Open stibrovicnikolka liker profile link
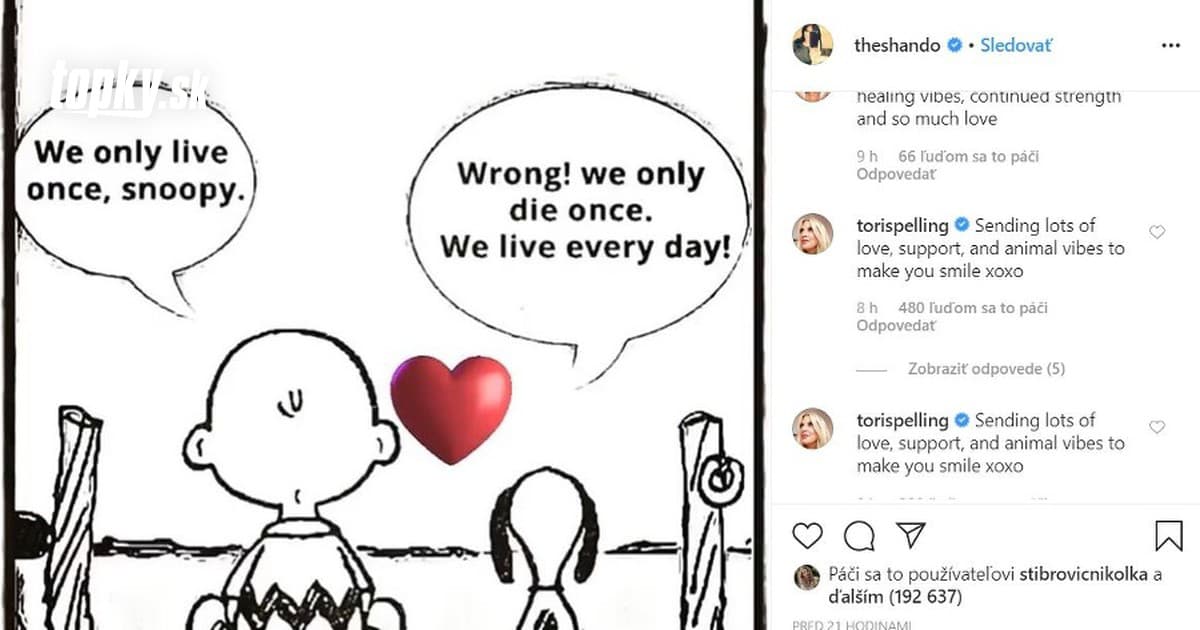Screen dimensions: 1200x630 click(1080, 574)
